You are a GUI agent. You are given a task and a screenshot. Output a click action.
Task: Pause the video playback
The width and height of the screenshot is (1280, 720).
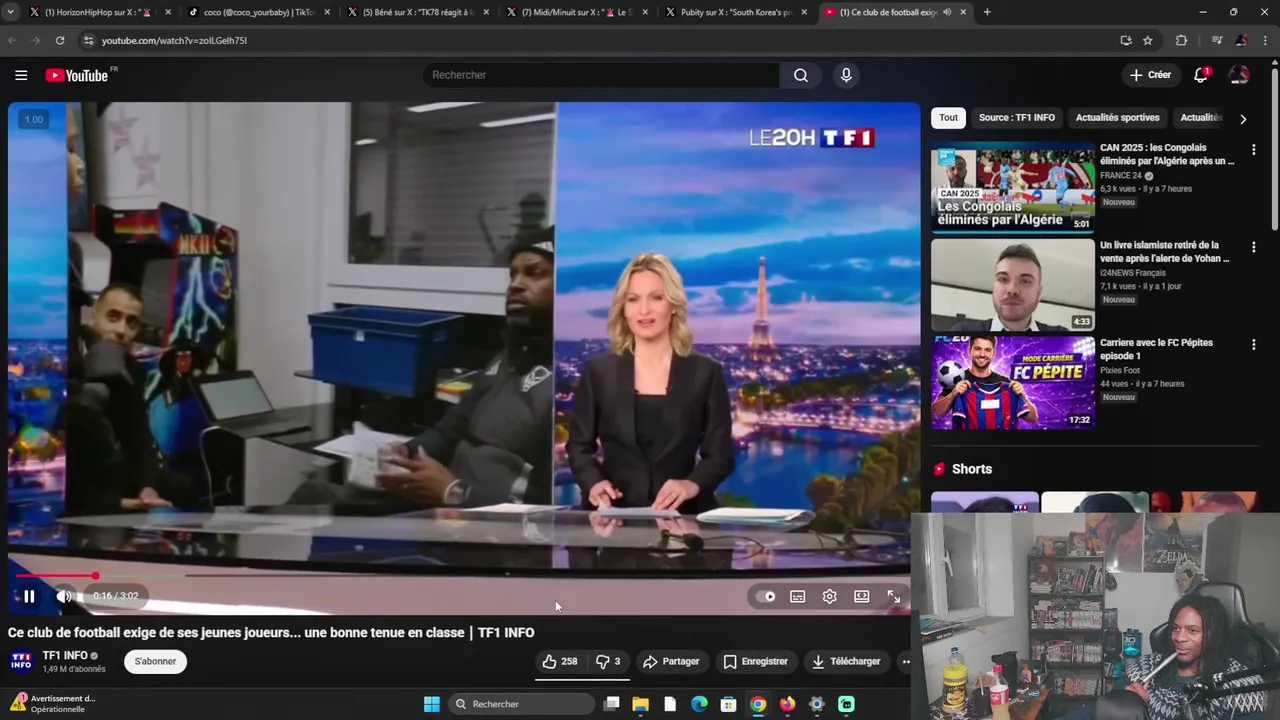click(x=29, y=596)
